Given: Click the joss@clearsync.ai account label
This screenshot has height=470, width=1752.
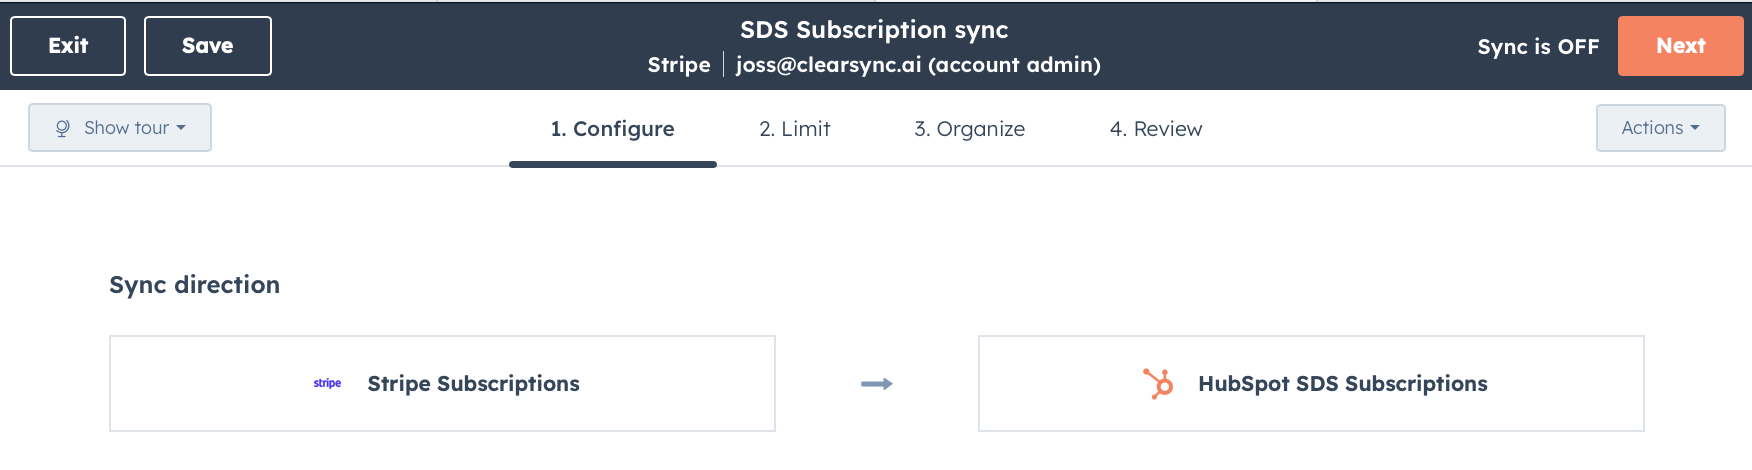Looking at the screenshot, I should pyautogui.click(x=918, y=65).
